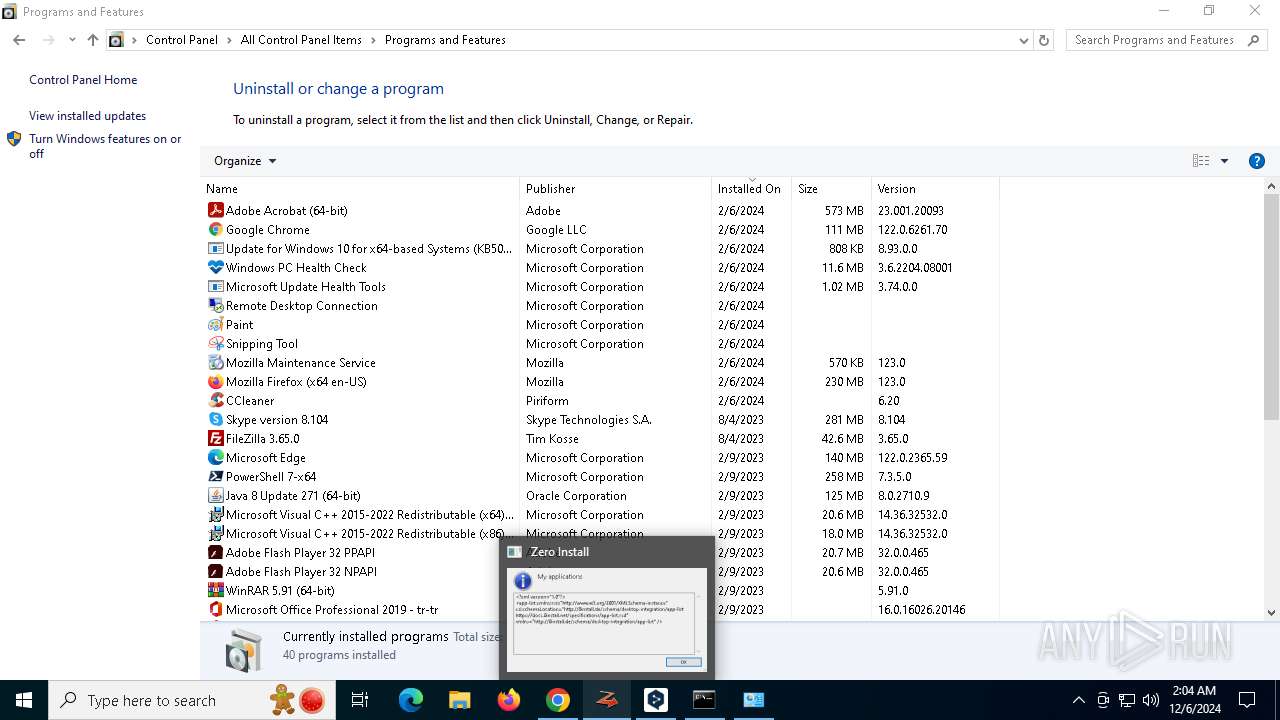The height and width of the screenshot is (720, 1280).
Task: Open the Organize dropdown menu
Action: 245,161
